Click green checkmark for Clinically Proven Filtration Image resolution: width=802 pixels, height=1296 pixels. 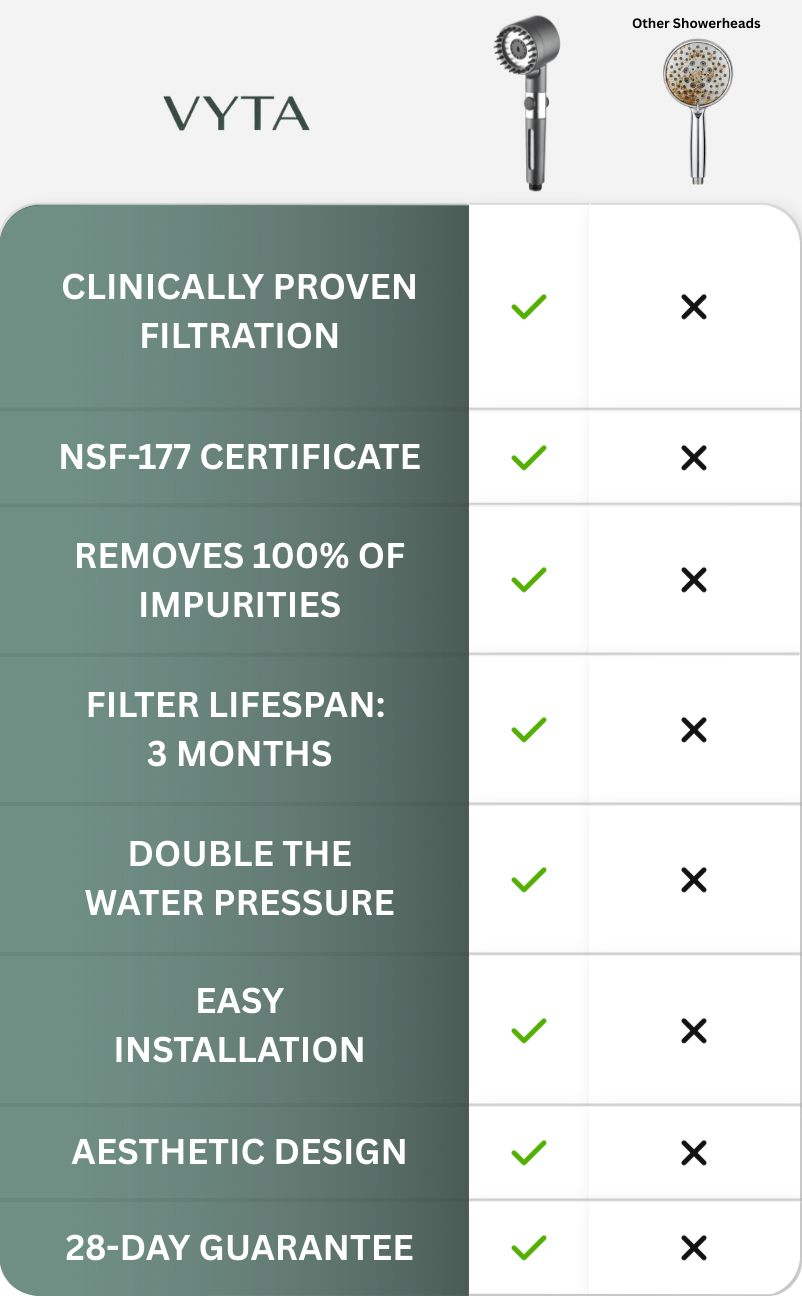[528, 307]
